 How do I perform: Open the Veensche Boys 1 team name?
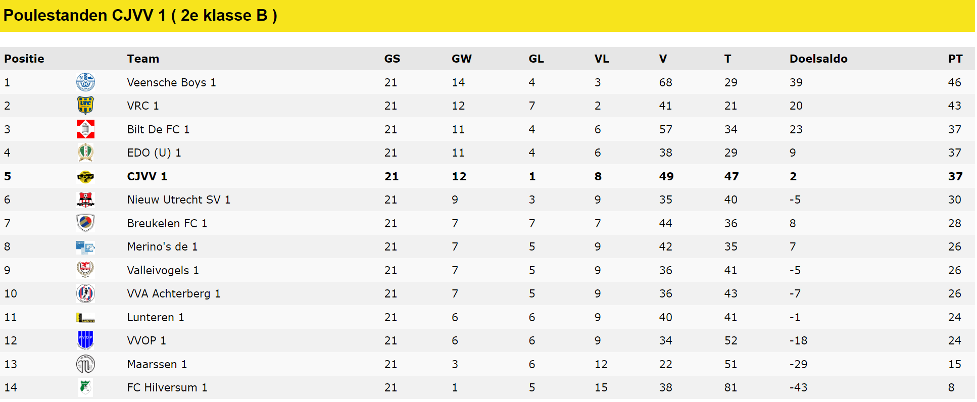(x=171, y=82)
